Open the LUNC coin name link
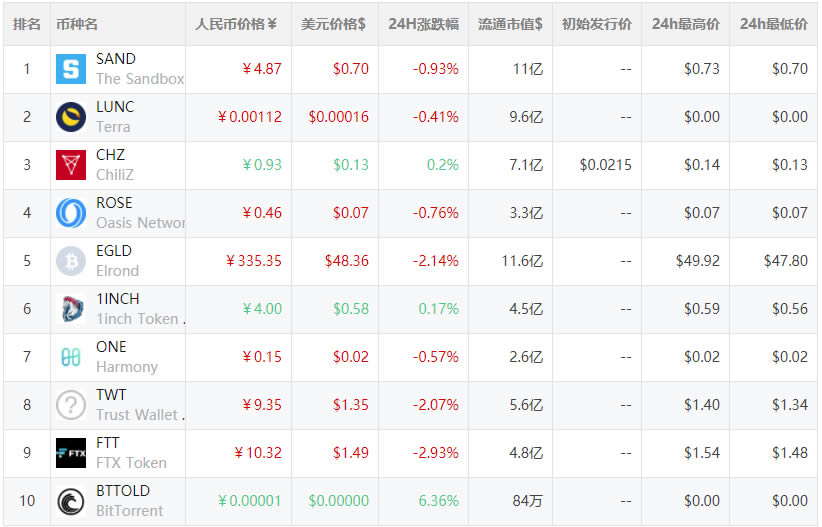This screenshot has width=822, height=527. click(115, 107)
